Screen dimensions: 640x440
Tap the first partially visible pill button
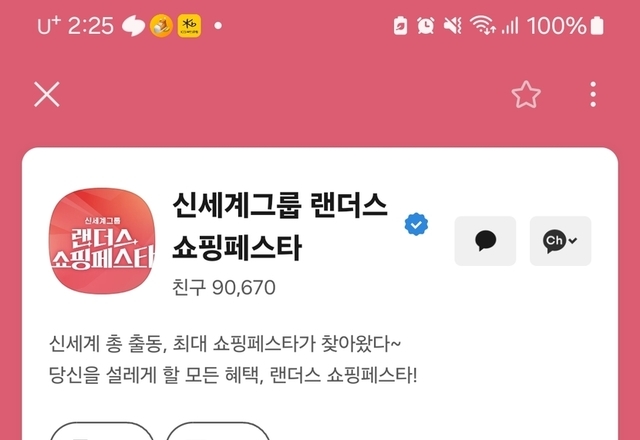coord(102,431)
